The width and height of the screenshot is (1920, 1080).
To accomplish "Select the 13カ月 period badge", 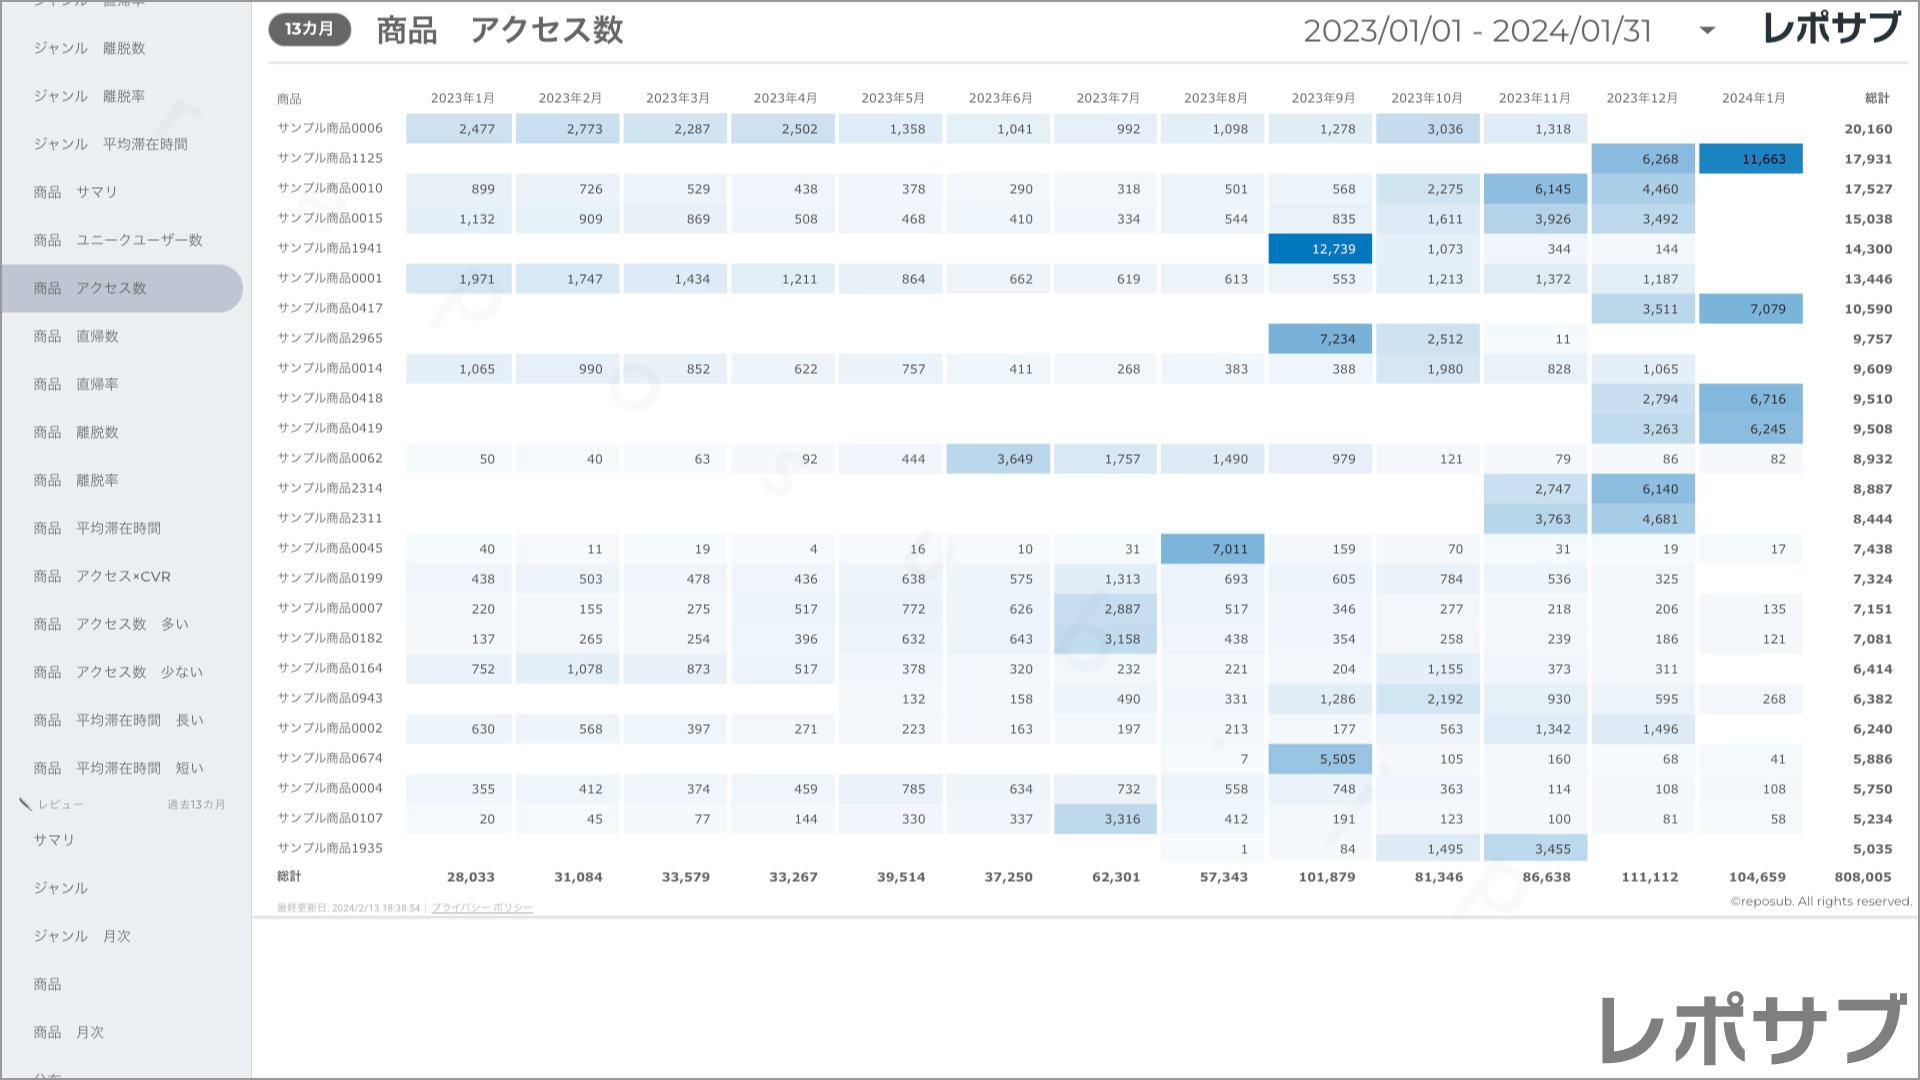I will (309, 29).
